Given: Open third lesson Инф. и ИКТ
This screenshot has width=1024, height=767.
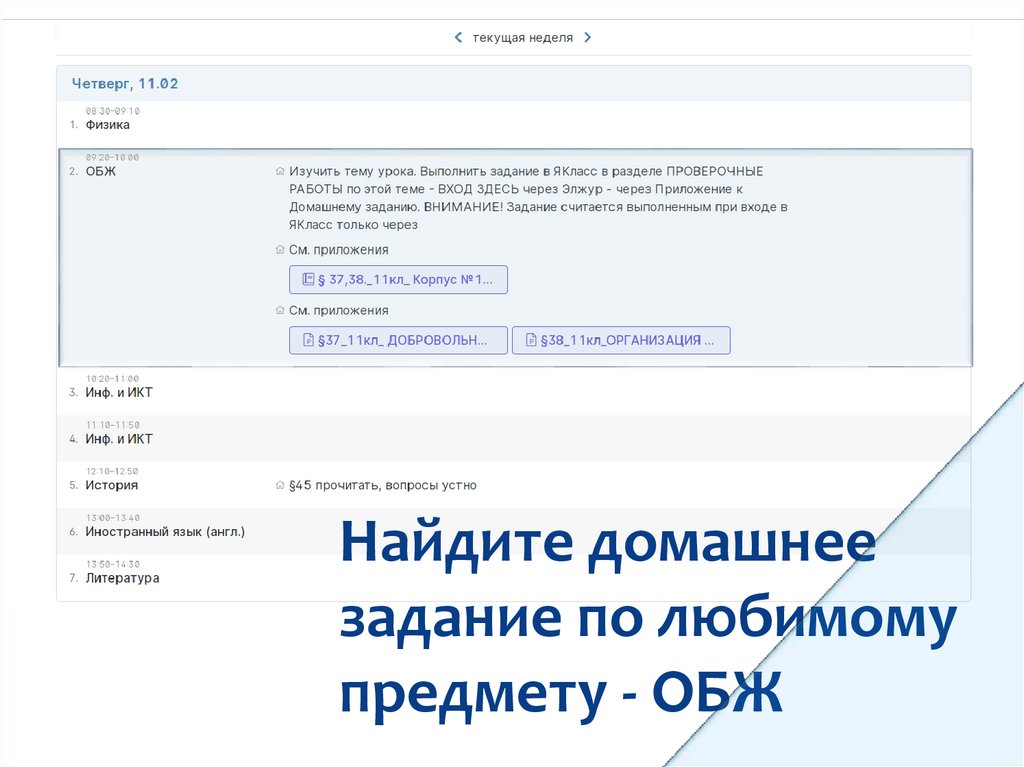Looking at the screenshot, I should (119, 393).
